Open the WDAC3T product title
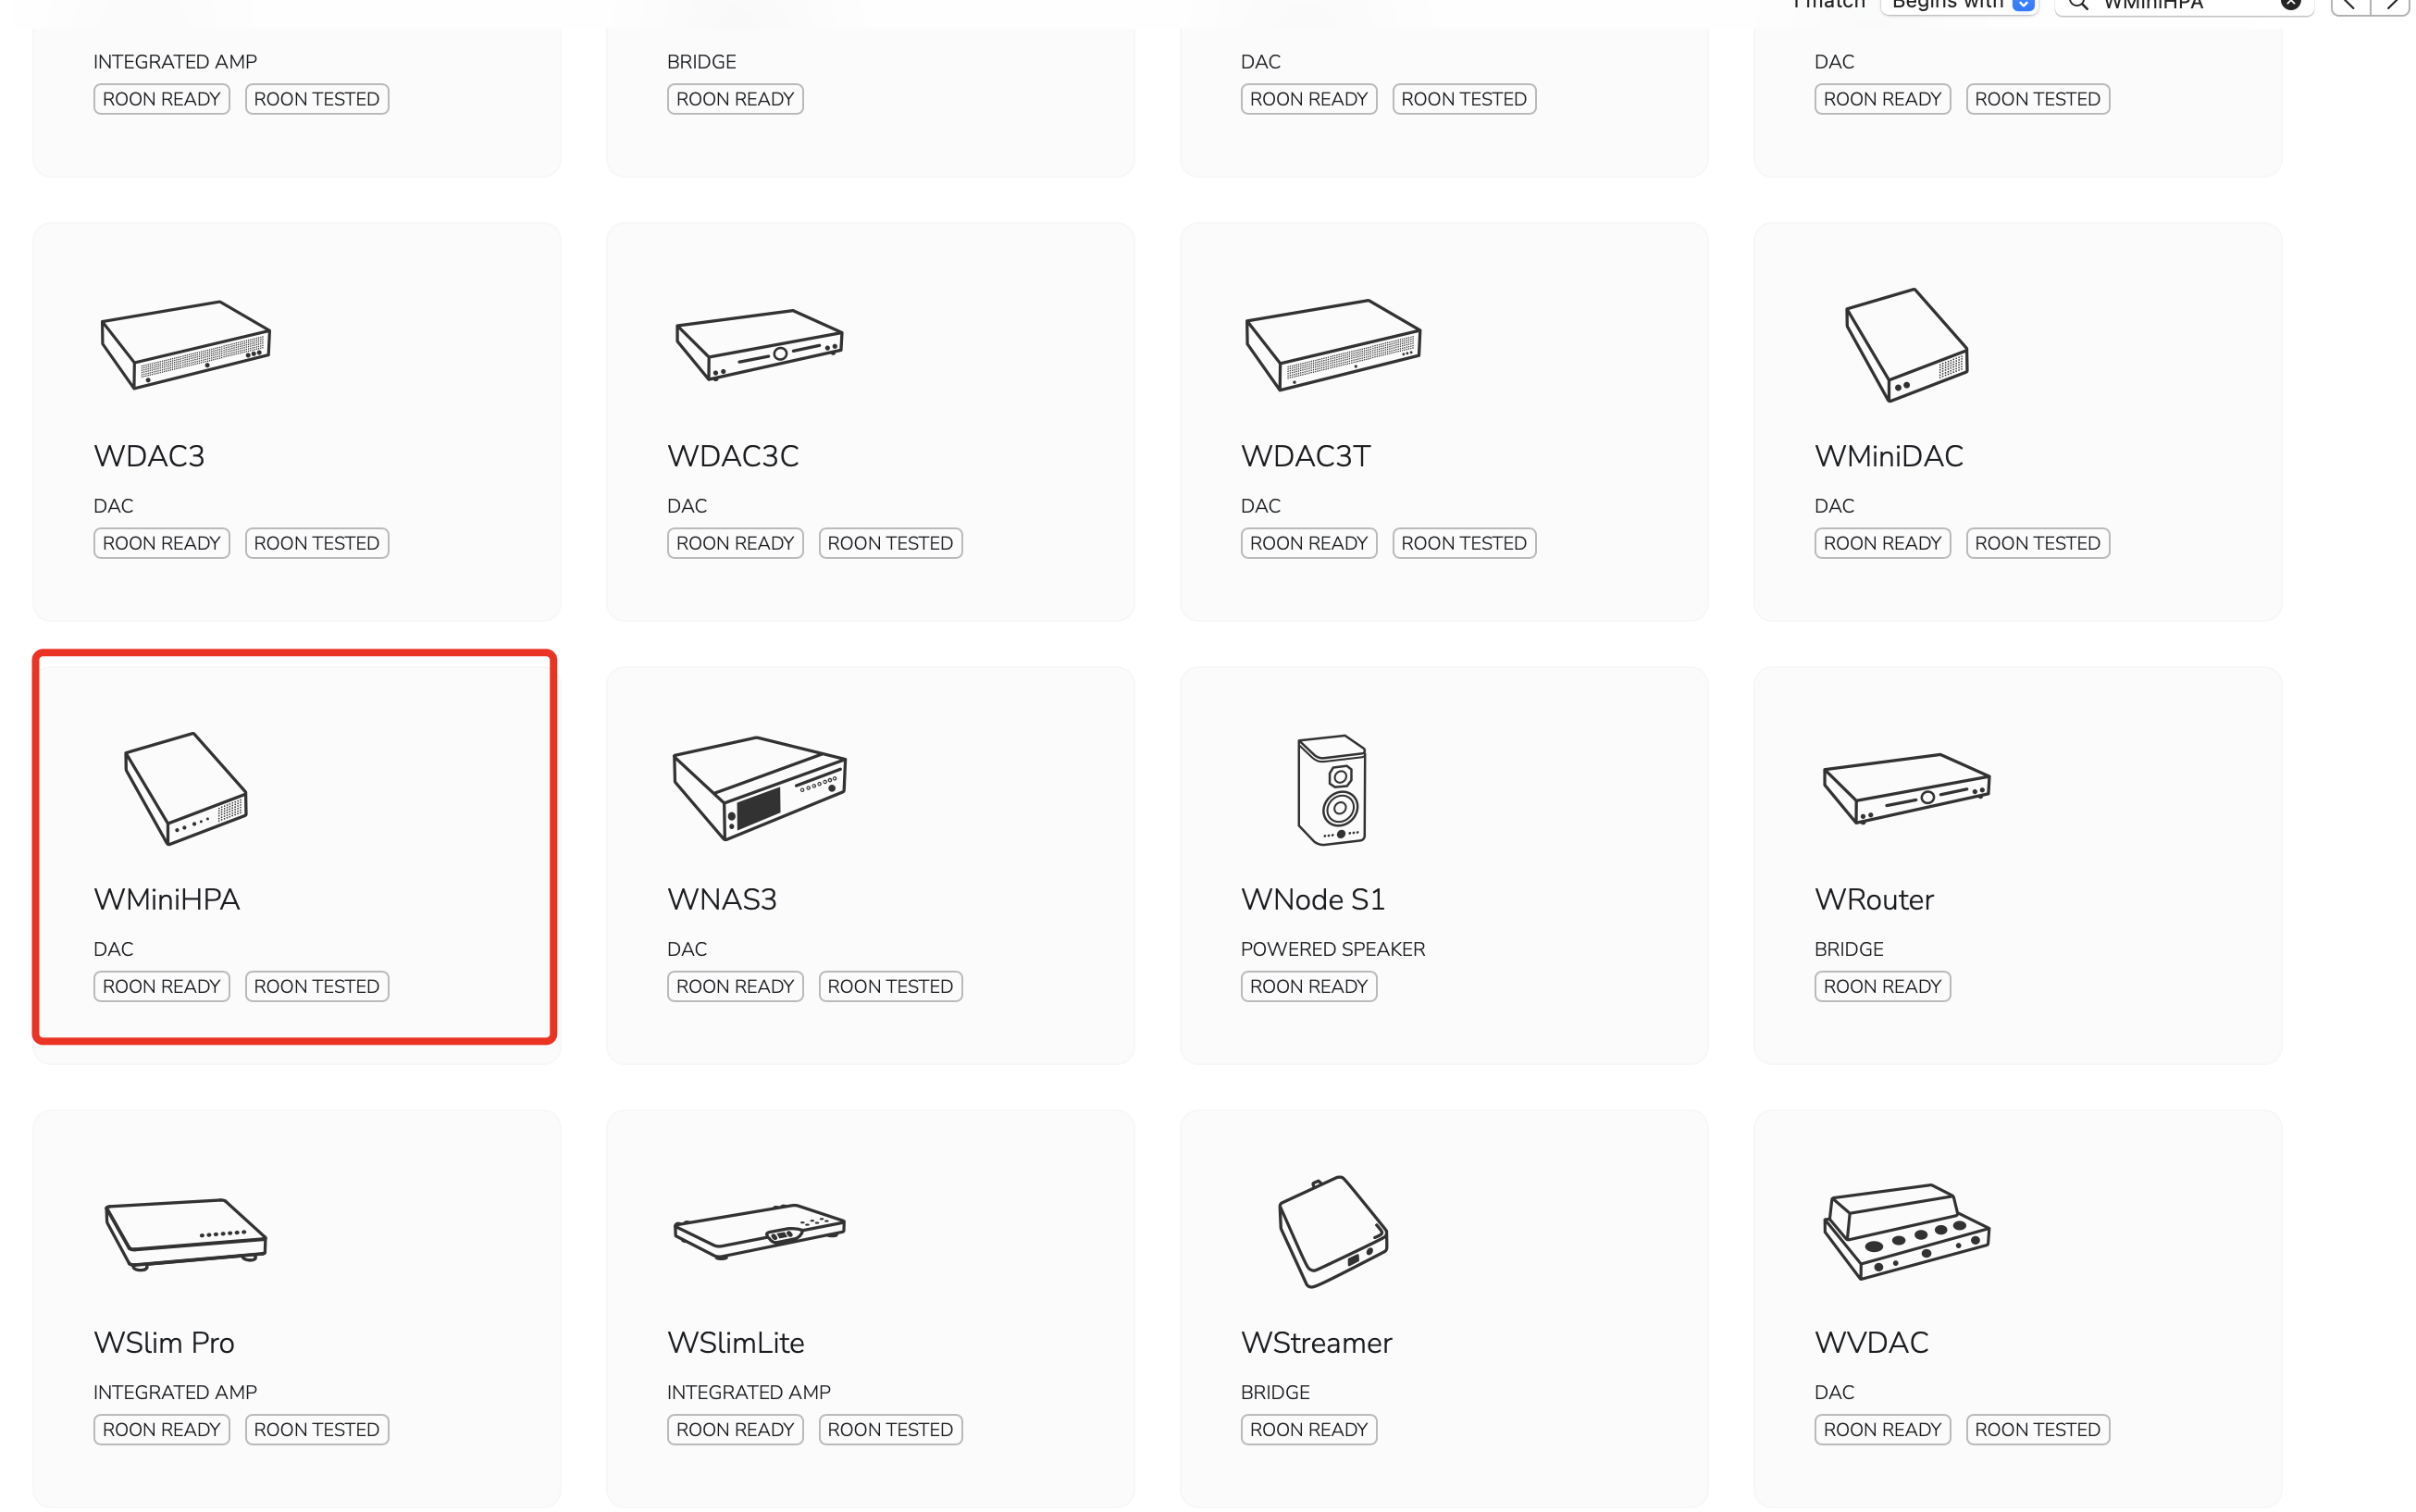Viewport: 2416px width, 1512px height. pyautogui.click(x=1305, y=456)
